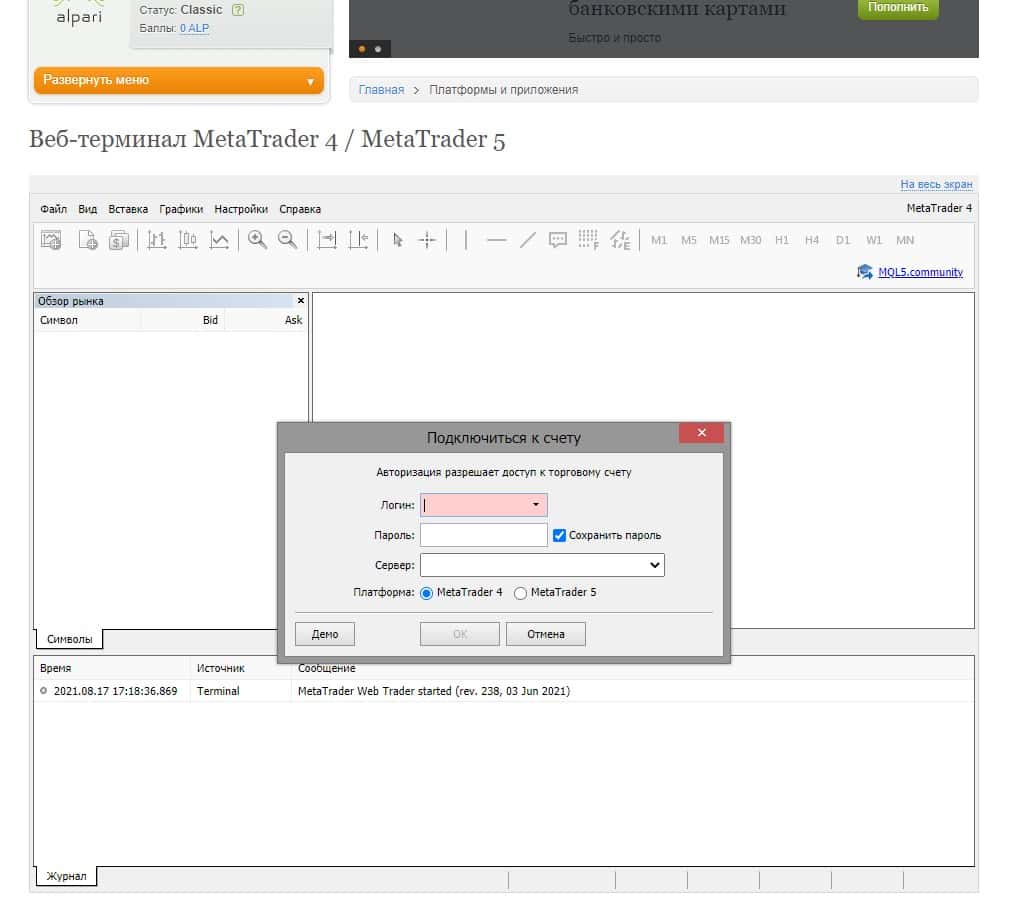Expand the Сервер dropdown list
This screenshot has height=920, width=1017.
click(x=542, y=565)
